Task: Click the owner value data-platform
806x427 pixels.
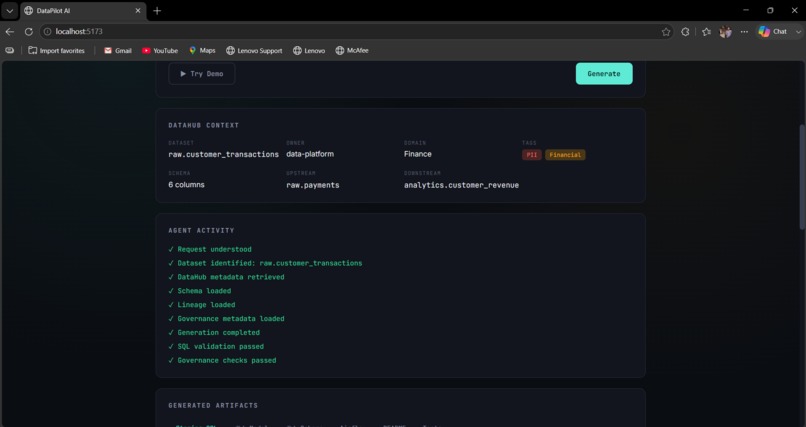Action: pos(310,154)
